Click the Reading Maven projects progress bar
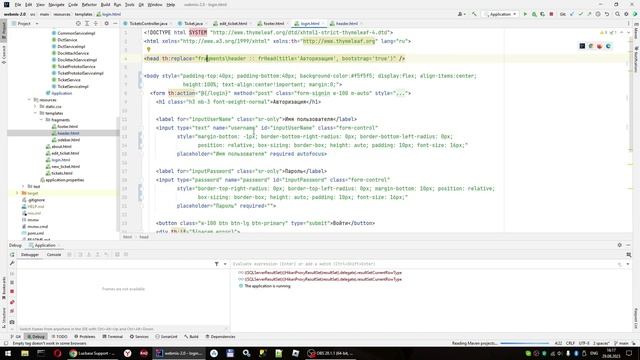The height and width of the screenshot is (360, 640). (x=524, y=343)
